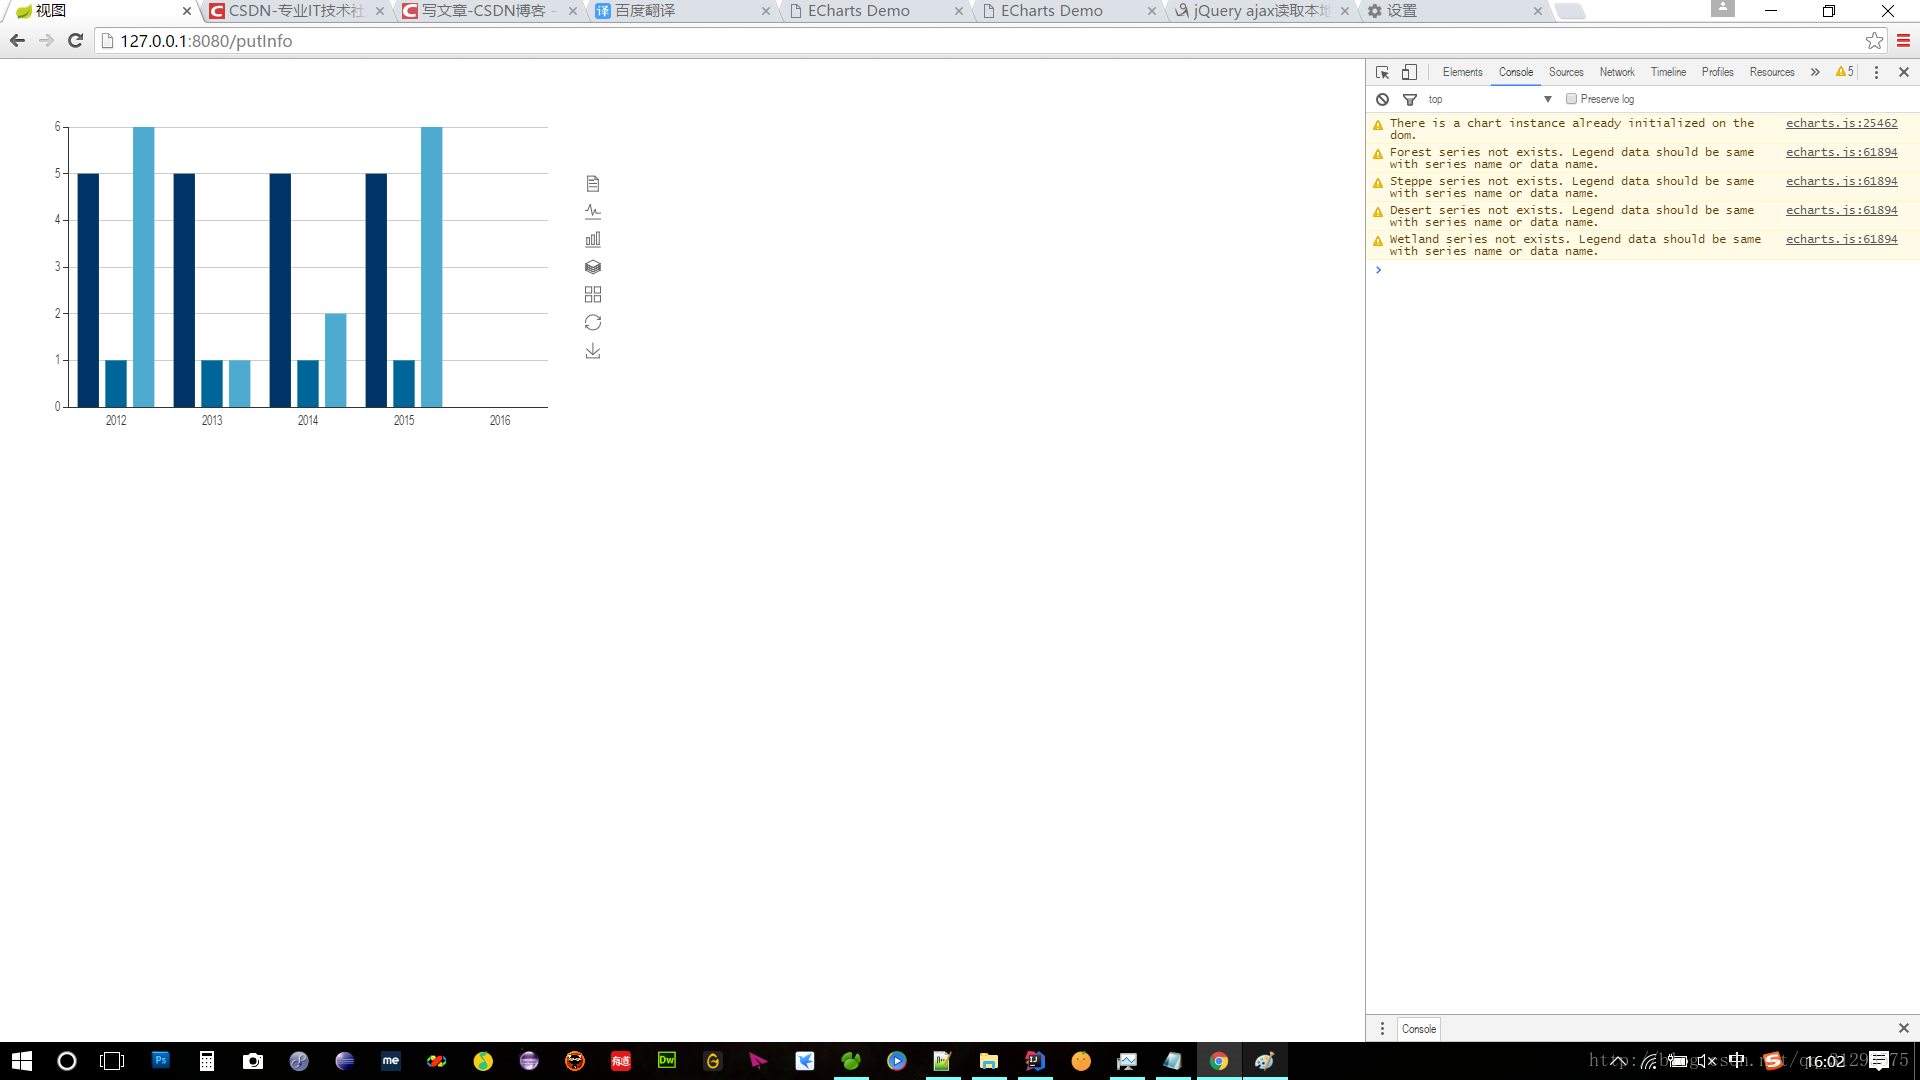This screenshot has width=1920, height=1080.
Task: Open ECharts data view tool
Action: click(x=593, y=183)
